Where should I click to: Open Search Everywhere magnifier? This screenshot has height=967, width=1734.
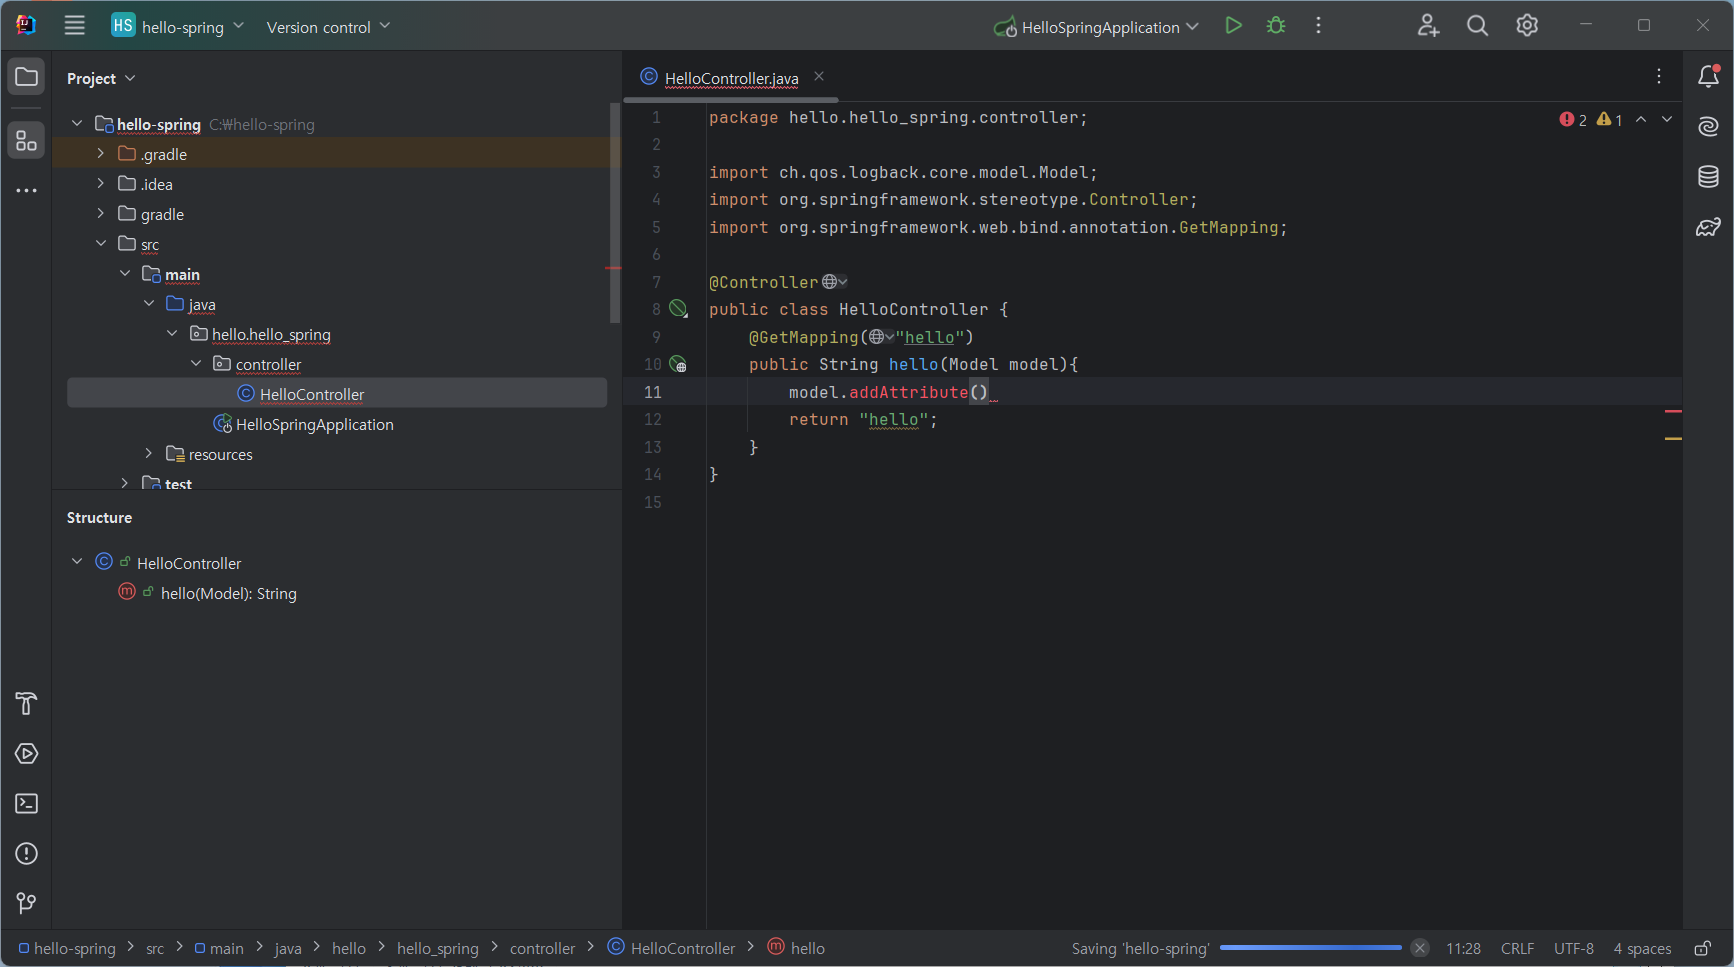1477,26
